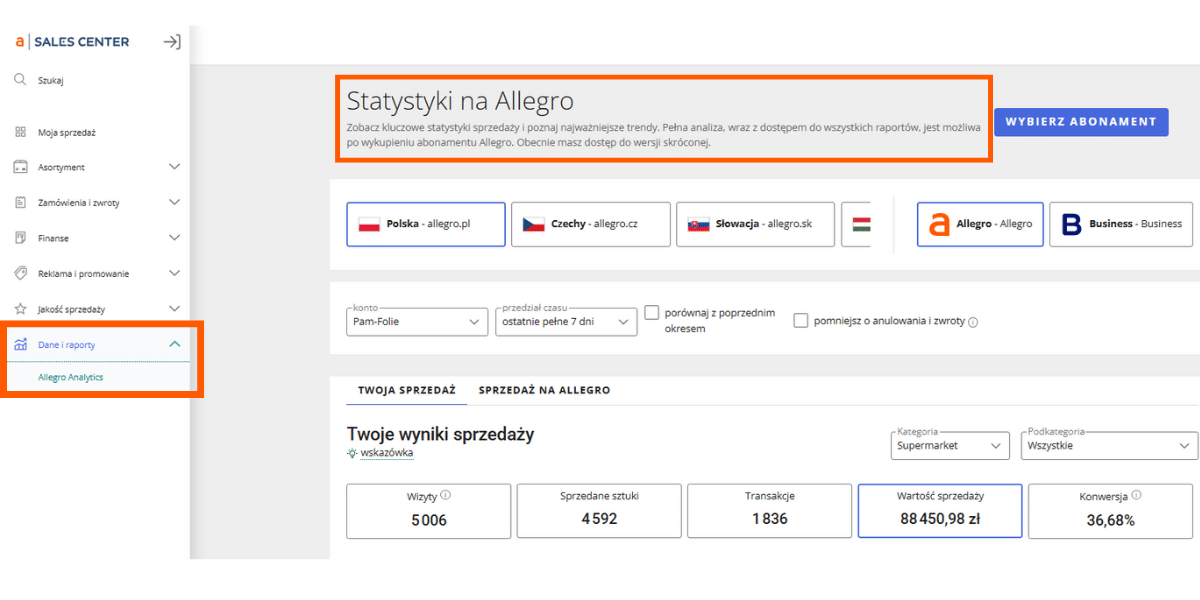1200x600 pixels.
Task: Switch to Twoja sprzedaż tab
Action: click(407, 390)
